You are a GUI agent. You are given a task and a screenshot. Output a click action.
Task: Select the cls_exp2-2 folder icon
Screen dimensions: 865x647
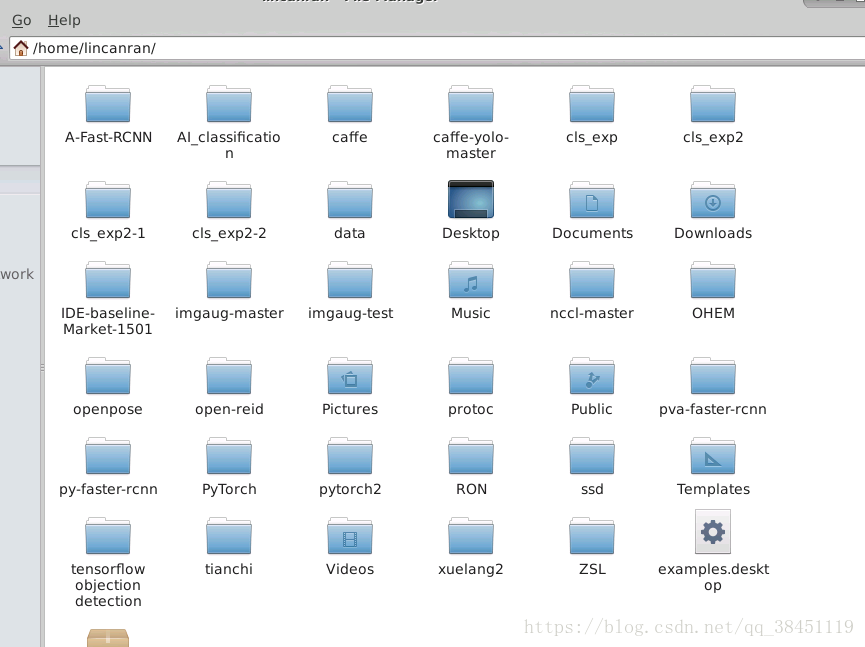click(x=229, y=200)
